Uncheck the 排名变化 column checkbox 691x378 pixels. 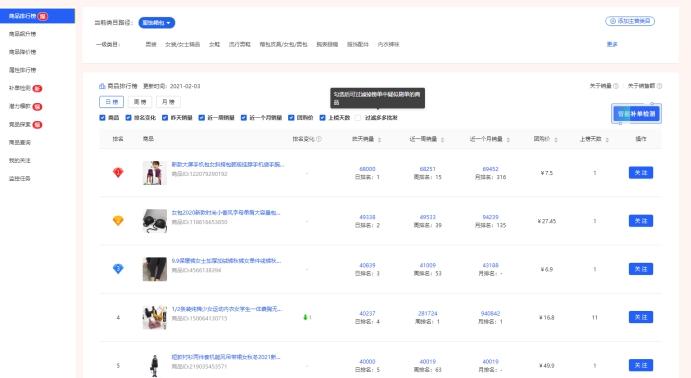128,118
